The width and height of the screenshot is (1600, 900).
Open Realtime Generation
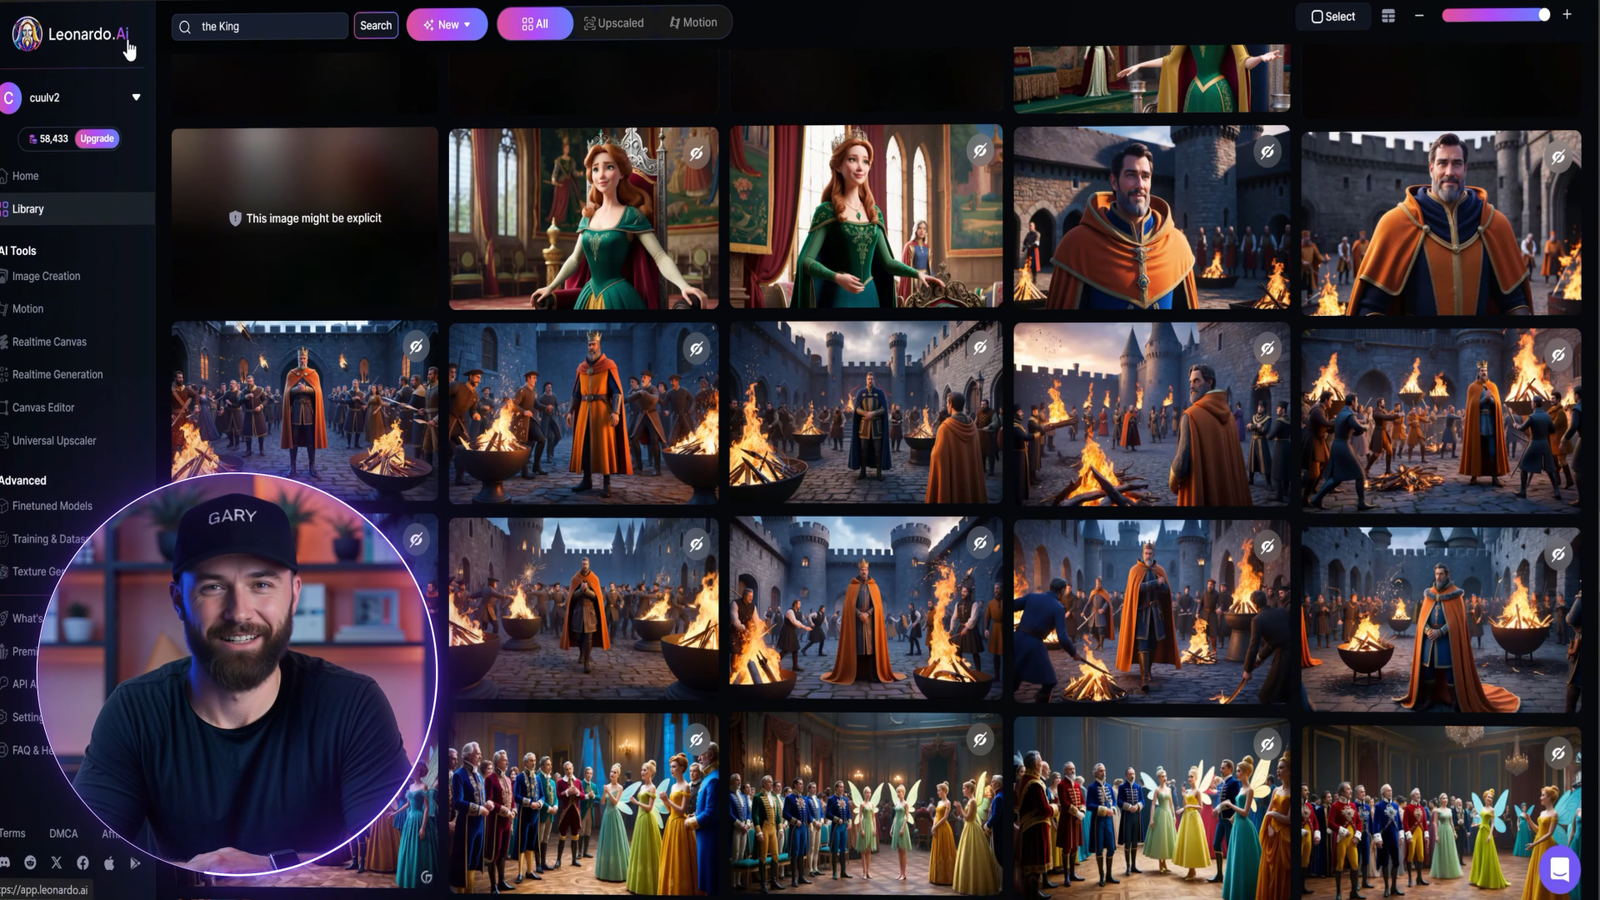(57, 375)
